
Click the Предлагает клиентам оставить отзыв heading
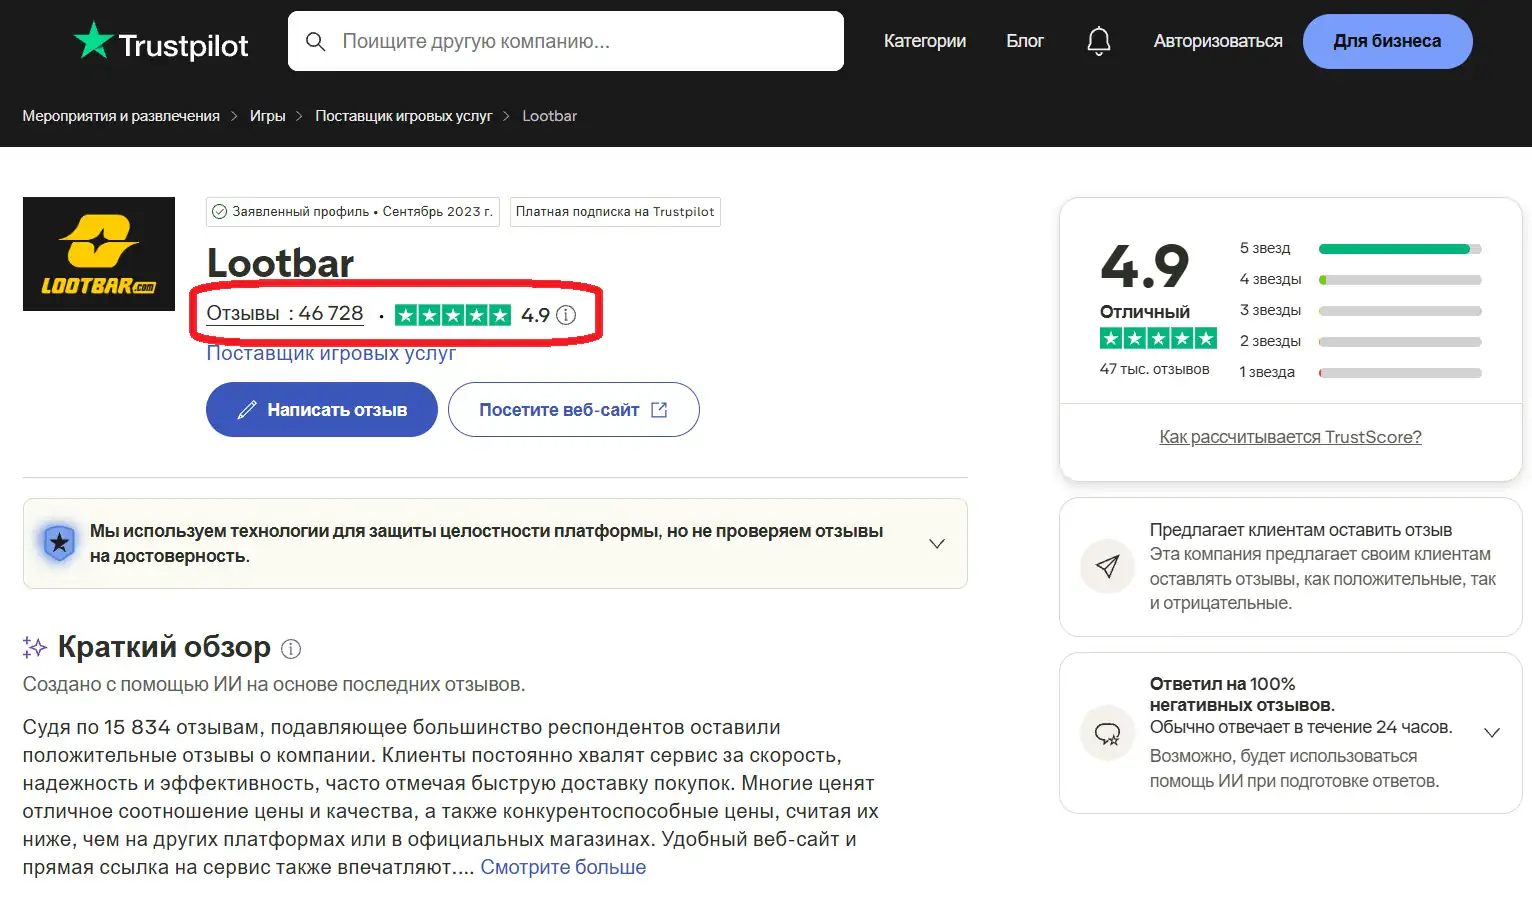pos(1301,530)
